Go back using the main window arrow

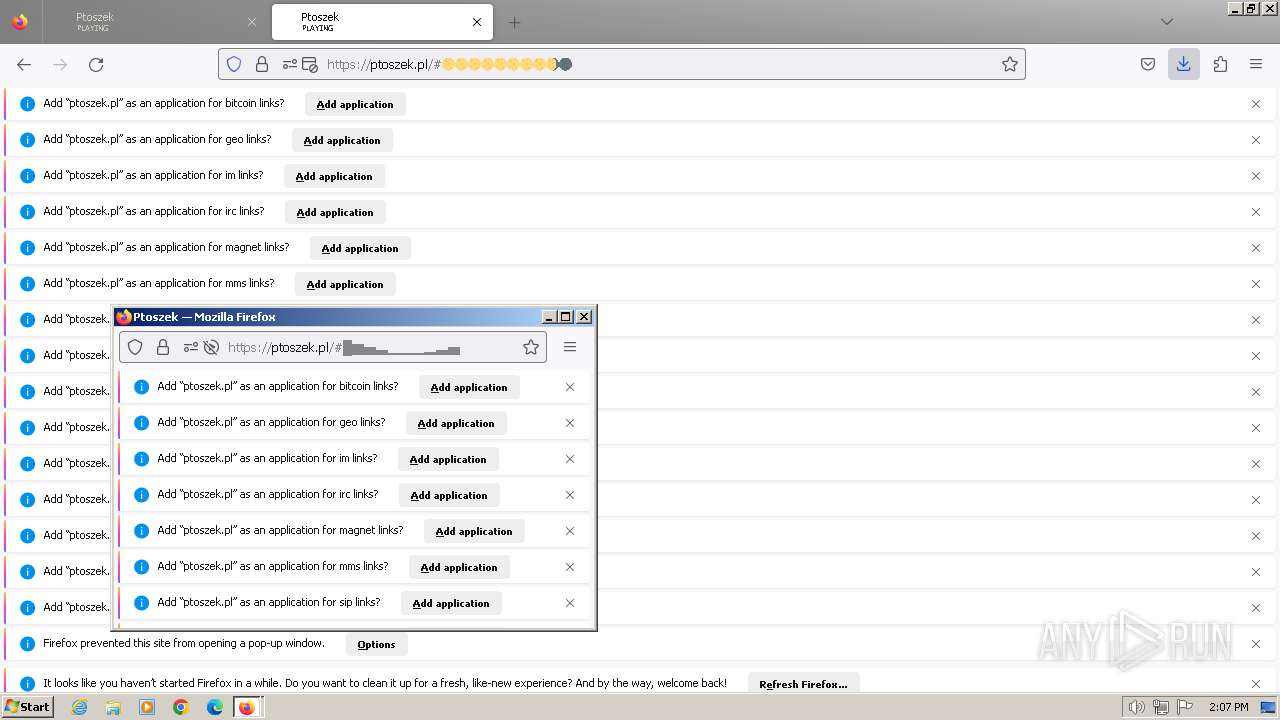pyautogui.click(x=24, y=64)
